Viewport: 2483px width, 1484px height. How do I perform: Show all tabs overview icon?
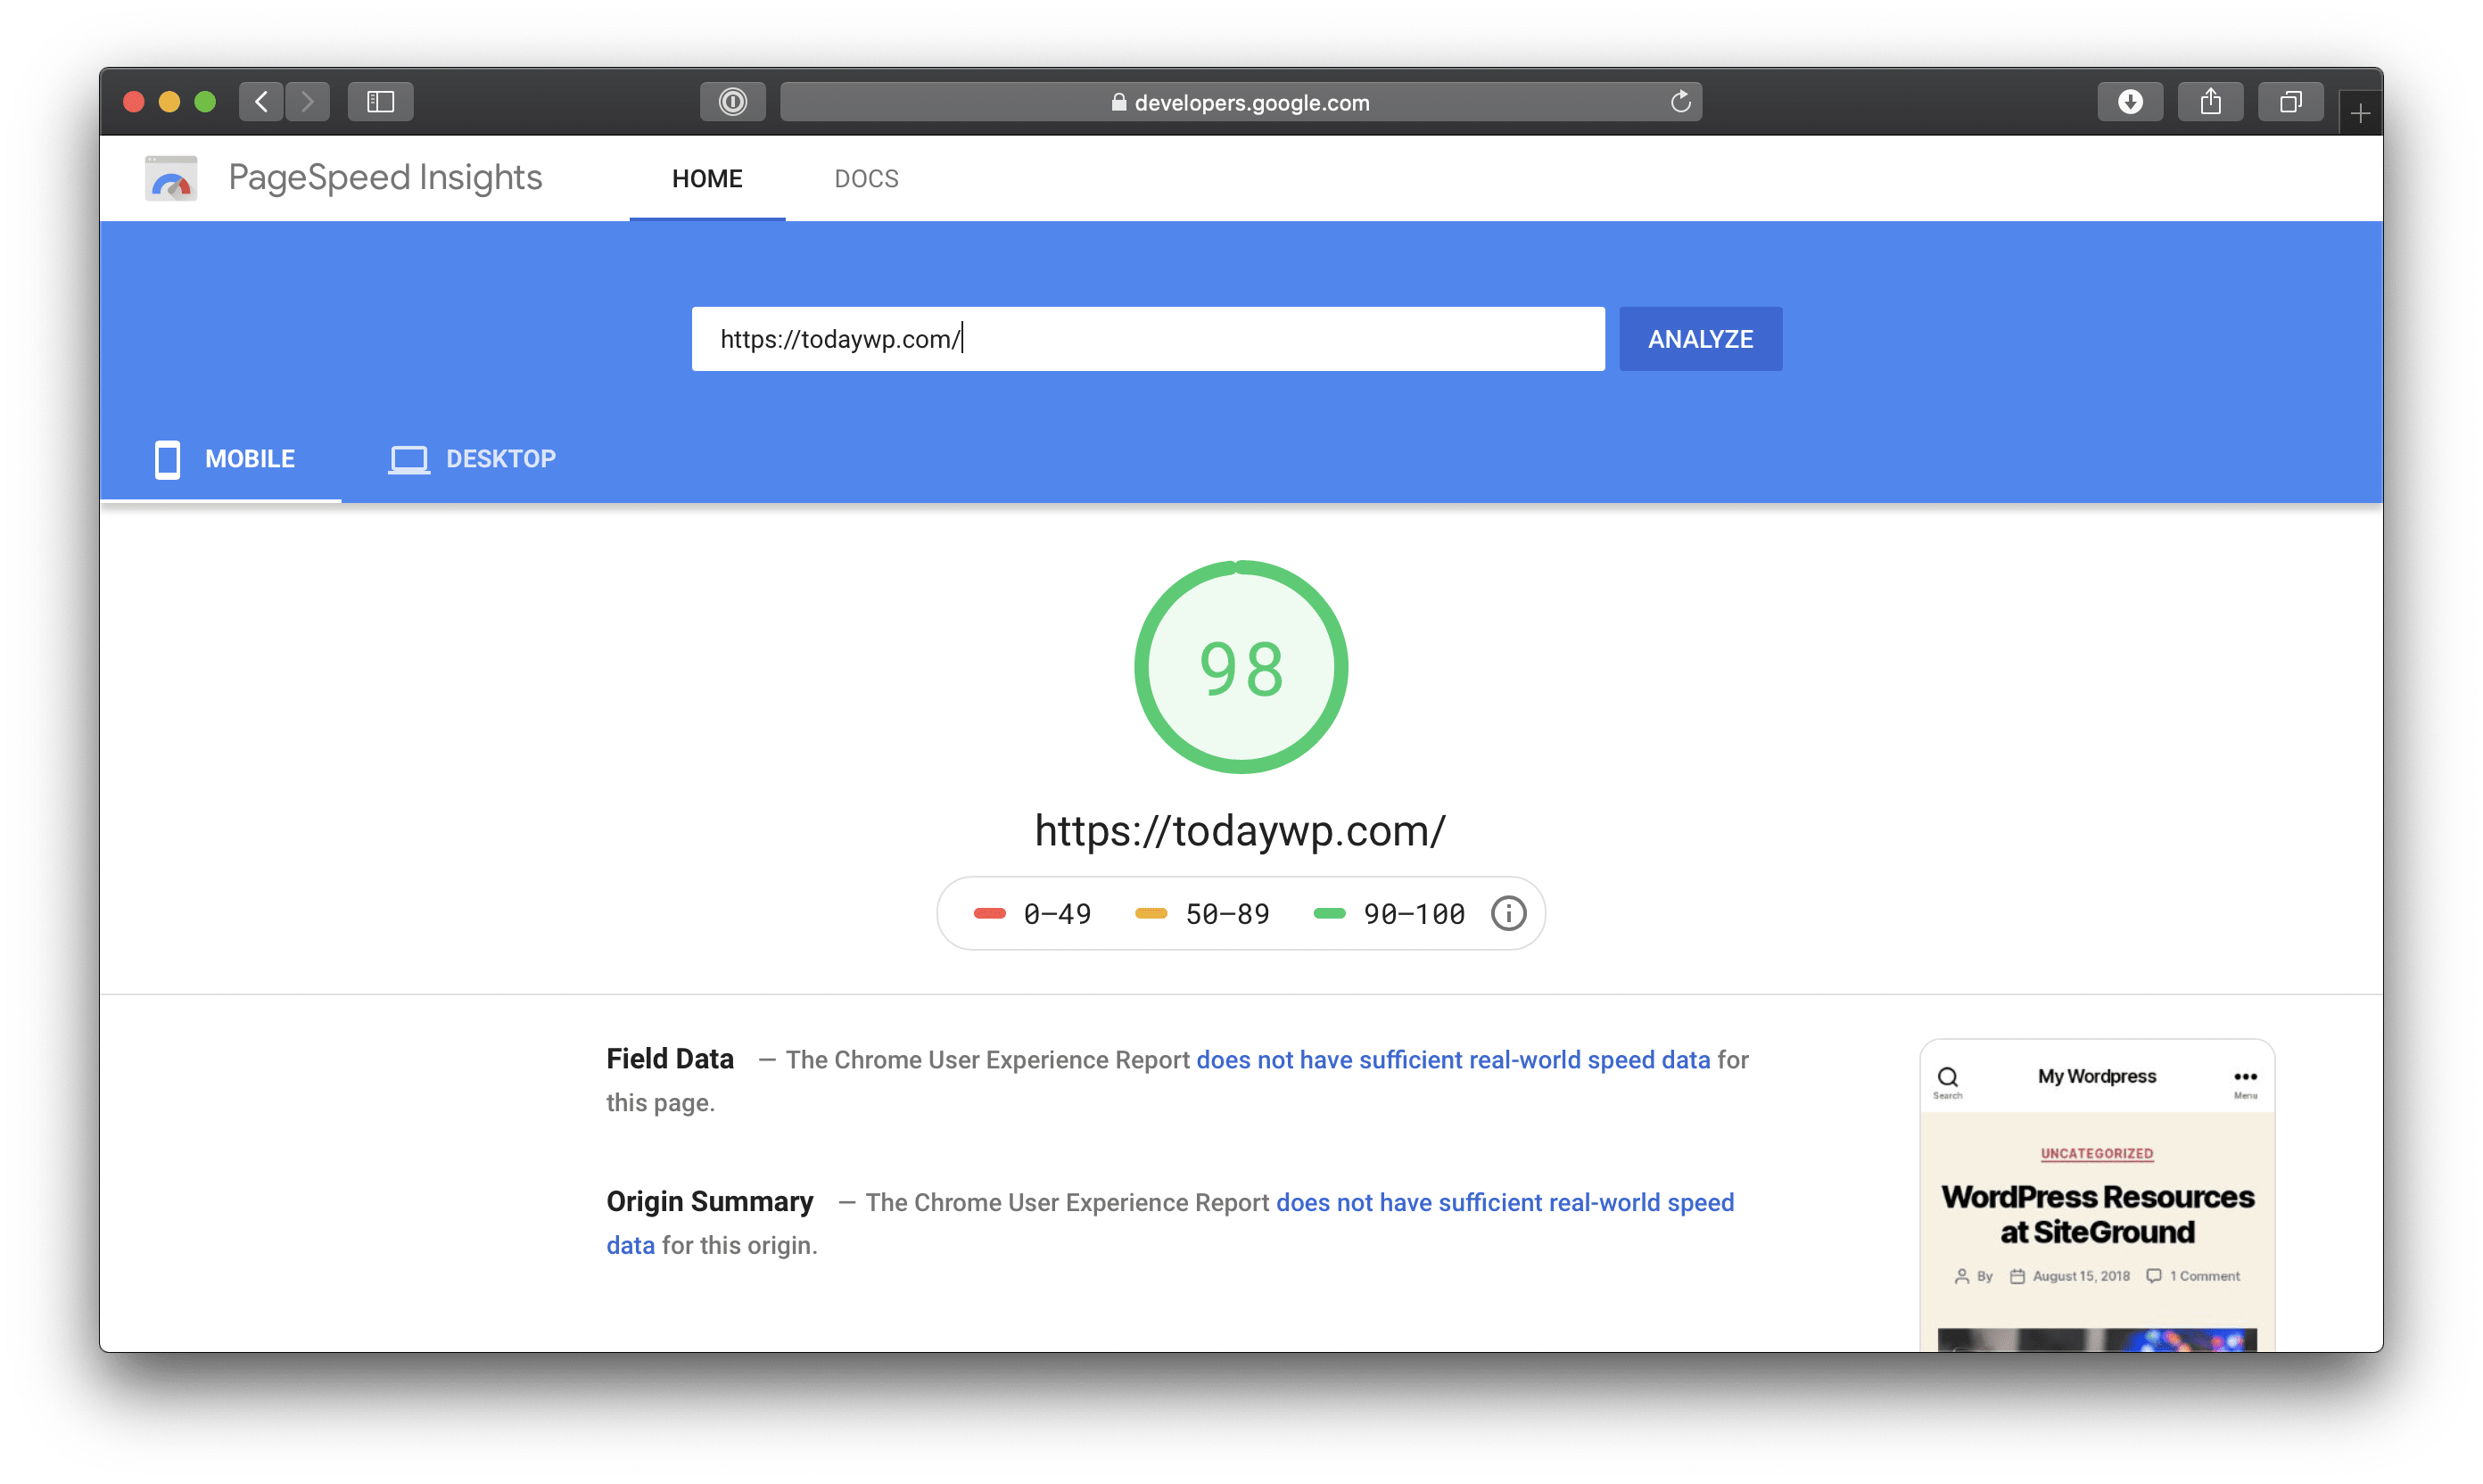coord(2290,102)
